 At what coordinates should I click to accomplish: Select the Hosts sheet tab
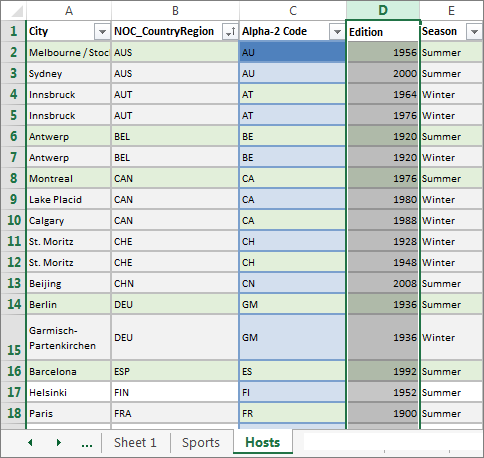pyautogui.click(x=263, y=442)
